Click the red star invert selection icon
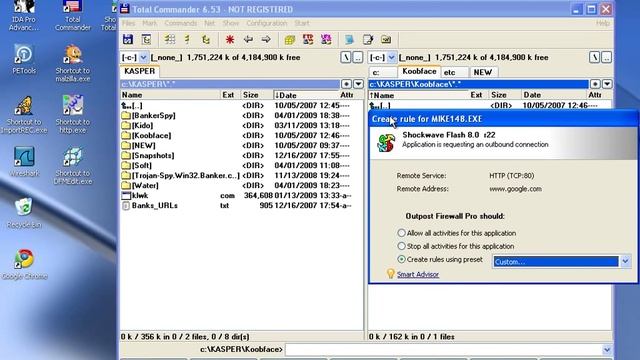The image size is (640, 360). (230, 39)
